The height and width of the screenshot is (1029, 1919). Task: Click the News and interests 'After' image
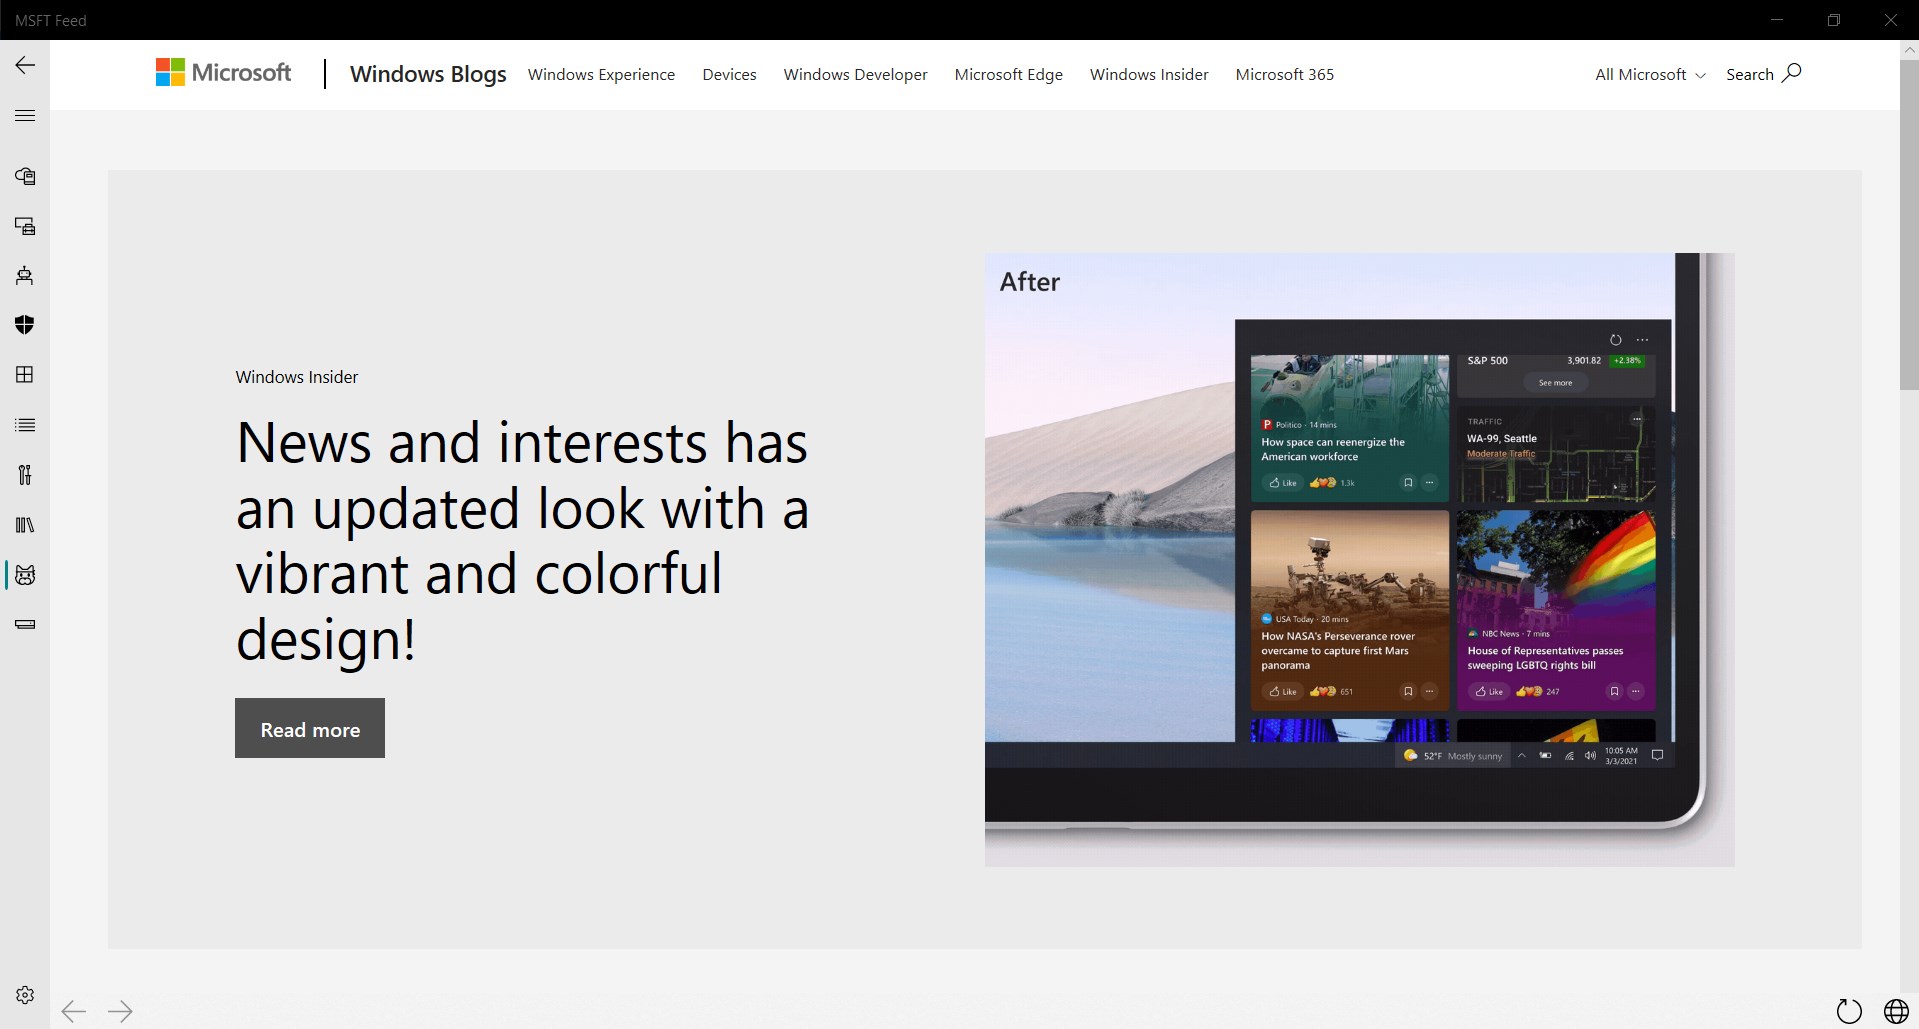point(1359,560)
